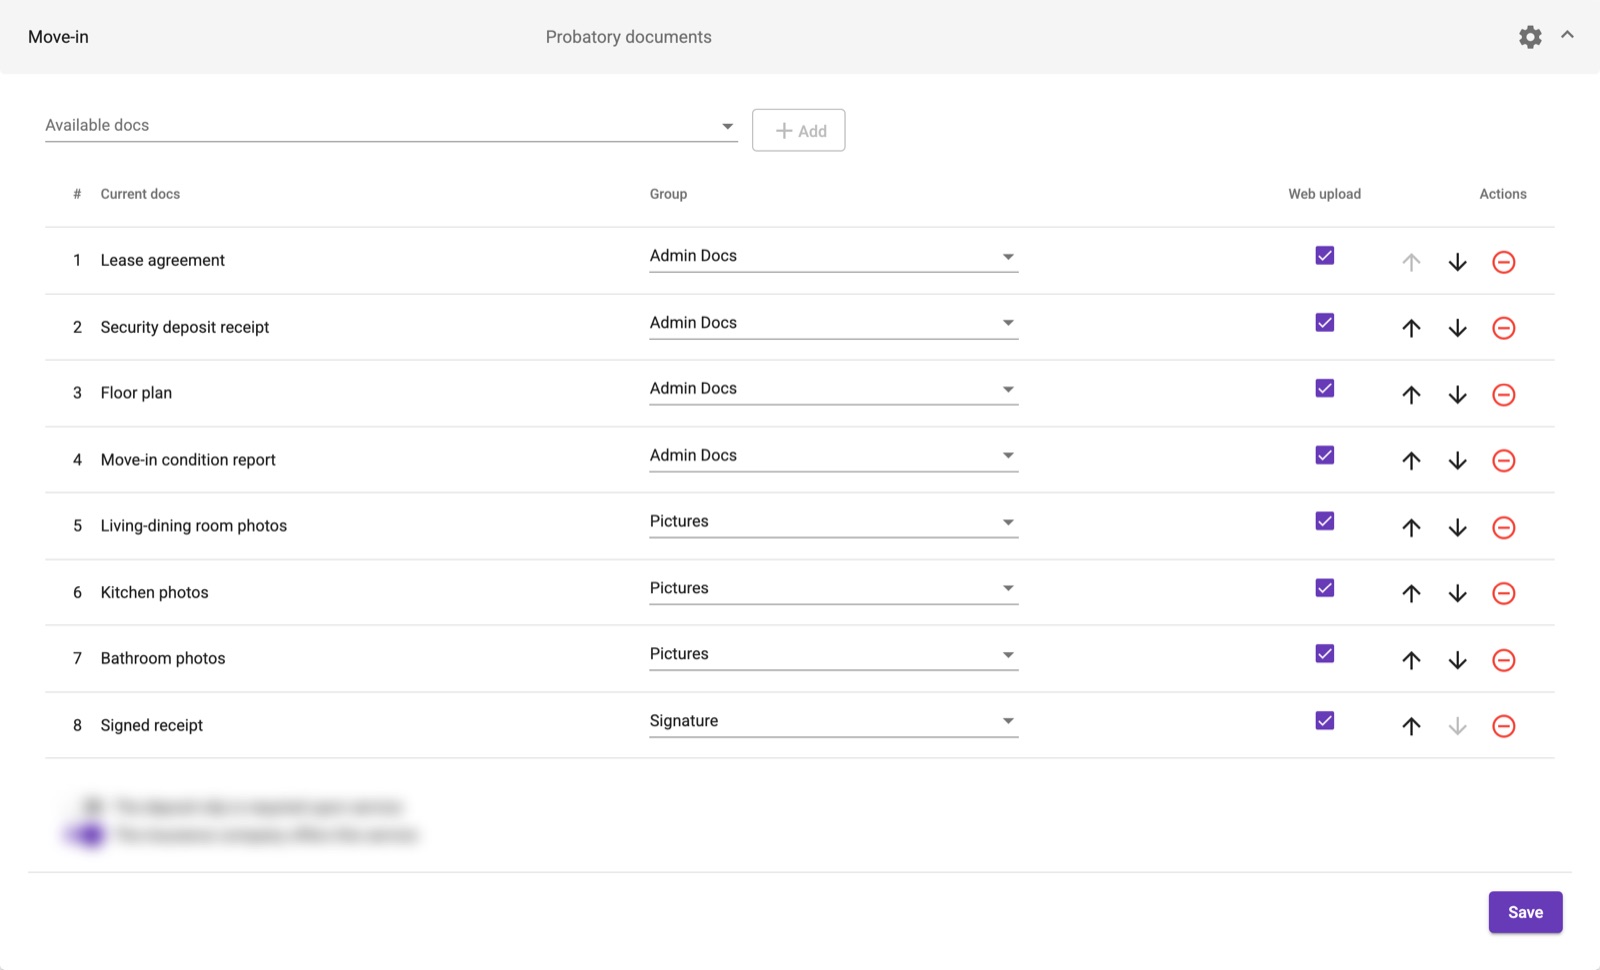Move Security deposit receipt up
The height and width of the screenshot is (970, 1600).
[x=1411, y=328]
